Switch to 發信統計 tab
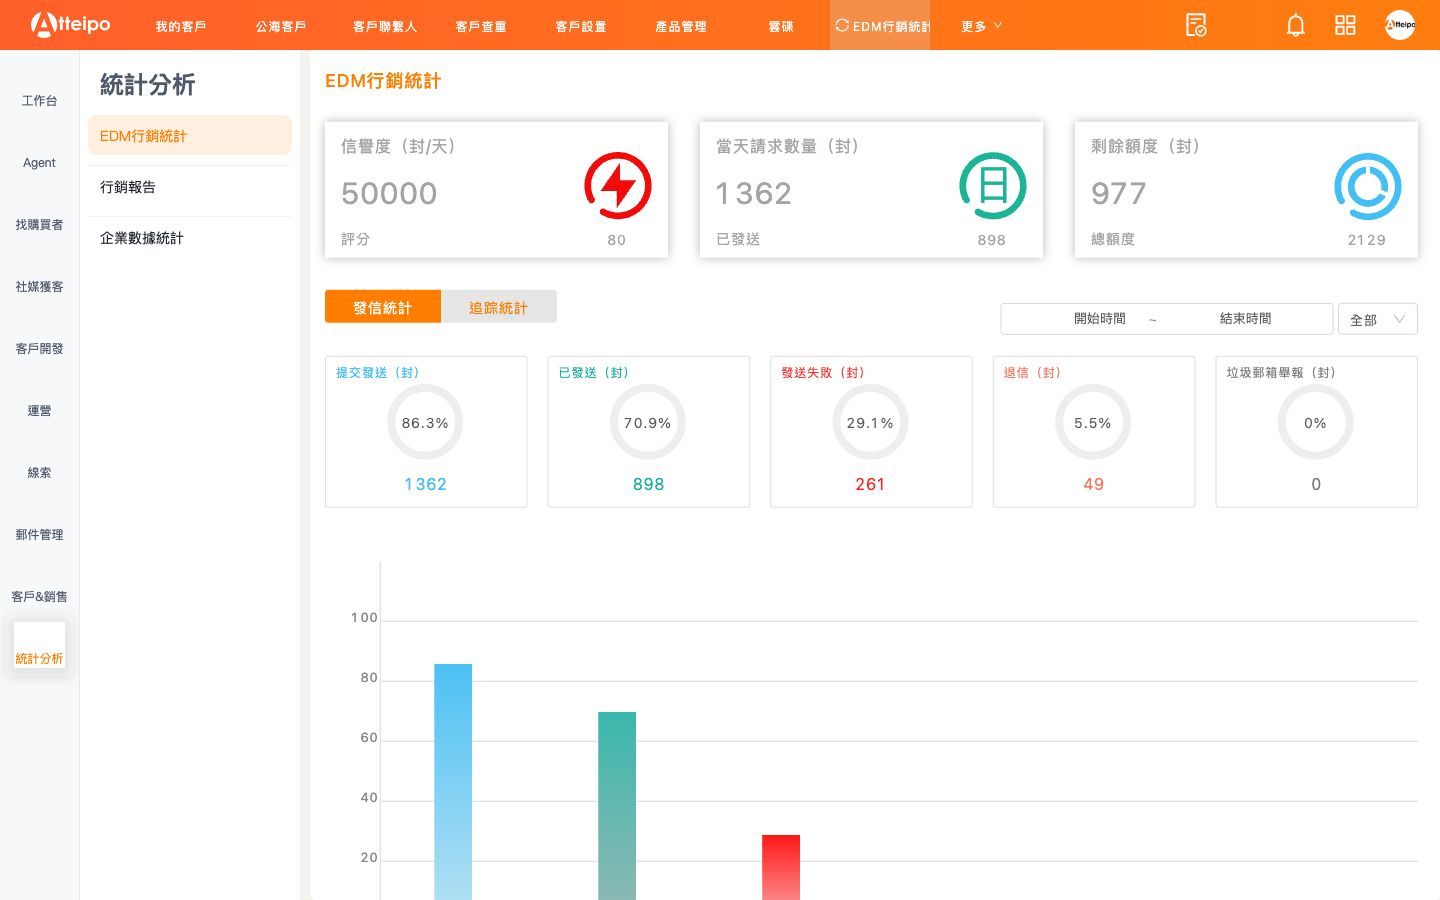 coord(382,307)
